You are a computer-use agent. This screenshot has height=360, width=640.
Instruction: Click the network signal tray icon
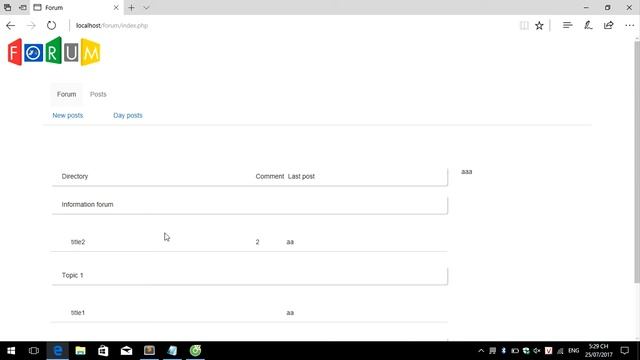(560, 351)
